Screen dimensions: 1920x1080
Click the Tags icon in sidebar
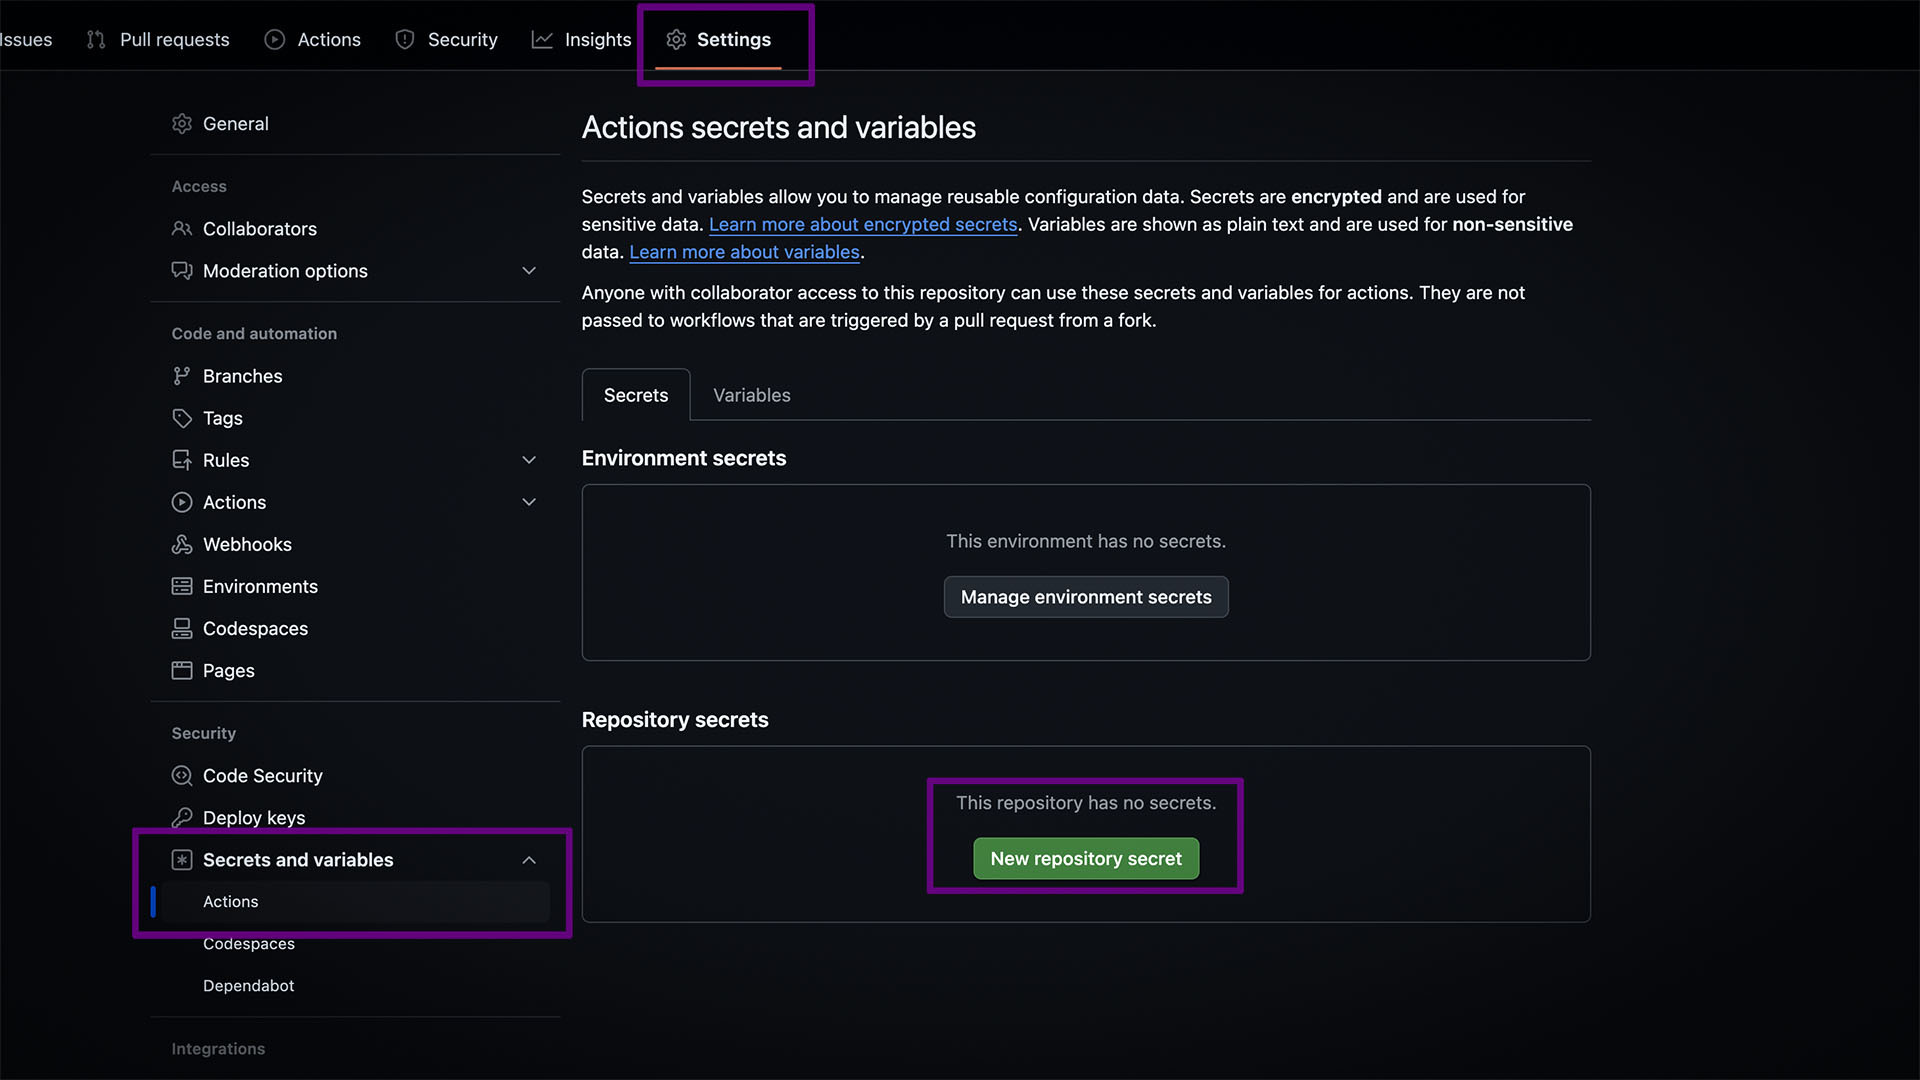[x=181, y=418]
